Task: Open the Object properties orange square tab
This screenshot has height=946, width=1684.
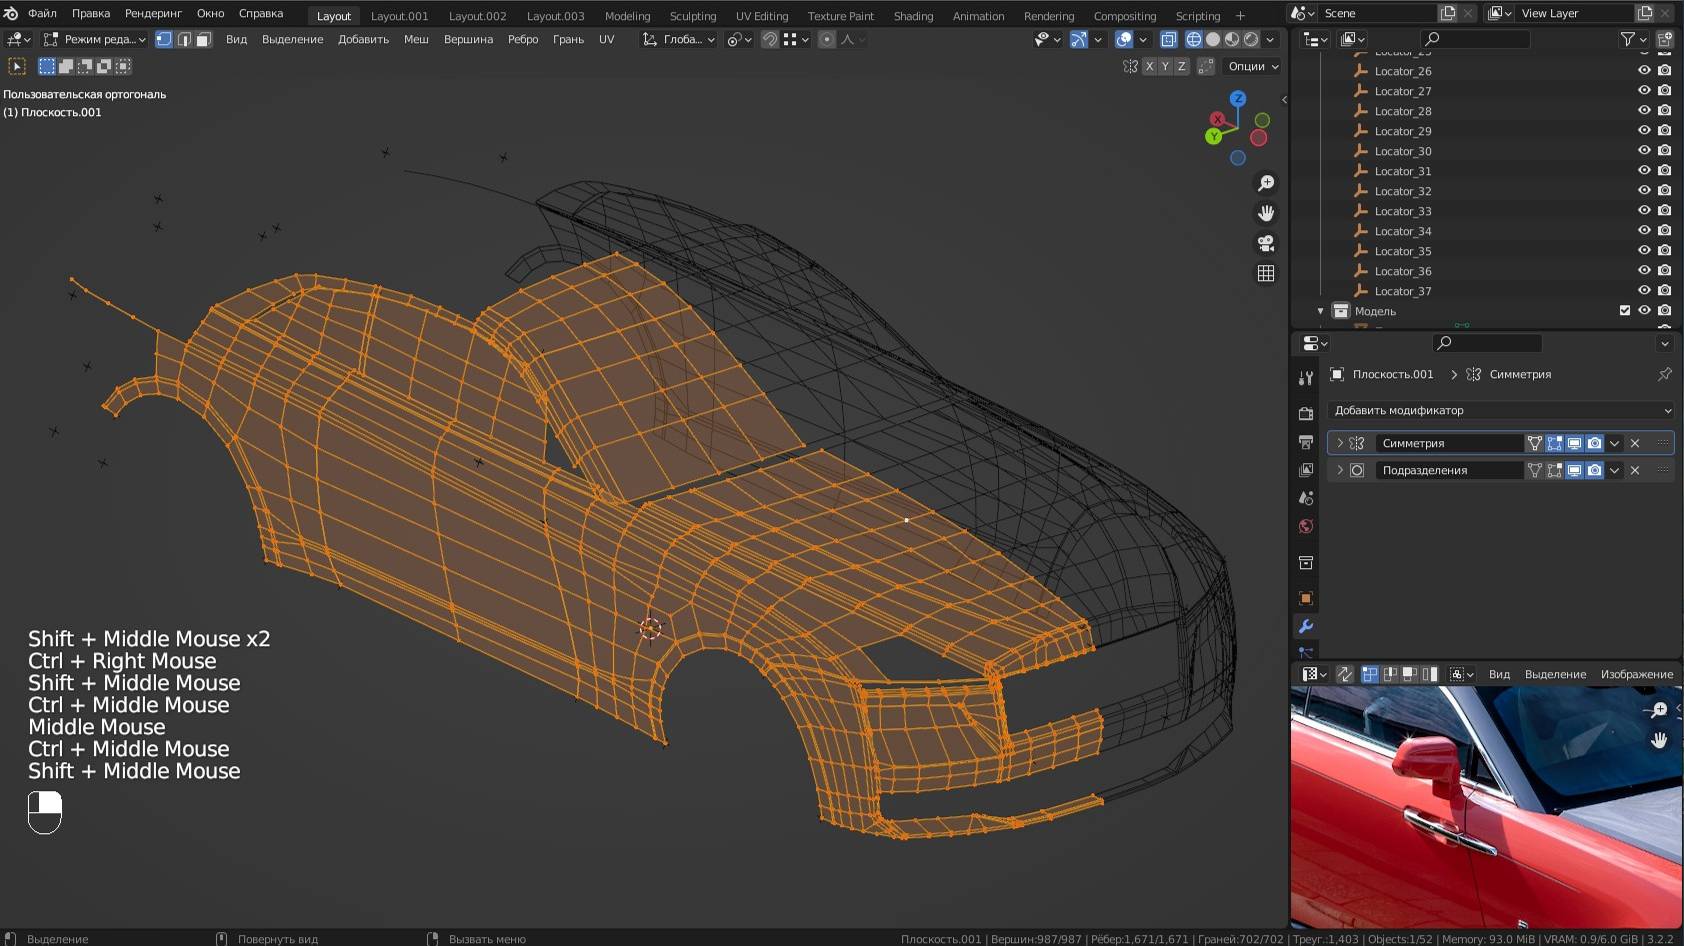Action: (1305, 598)
